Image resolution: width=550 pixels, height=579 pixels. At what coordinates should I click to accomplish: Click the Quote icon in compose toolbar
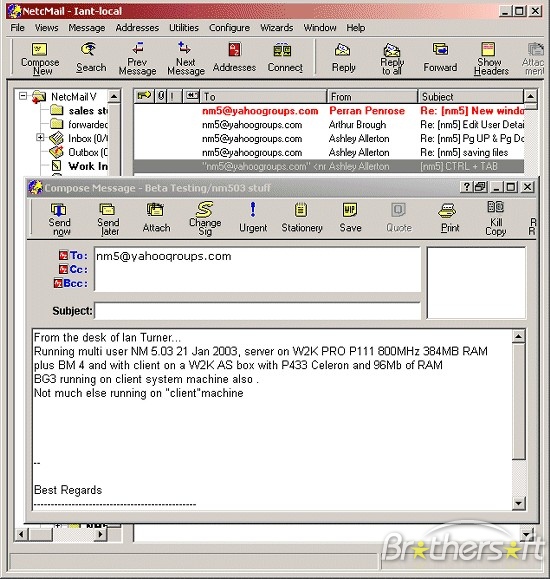tap(399, 218)
